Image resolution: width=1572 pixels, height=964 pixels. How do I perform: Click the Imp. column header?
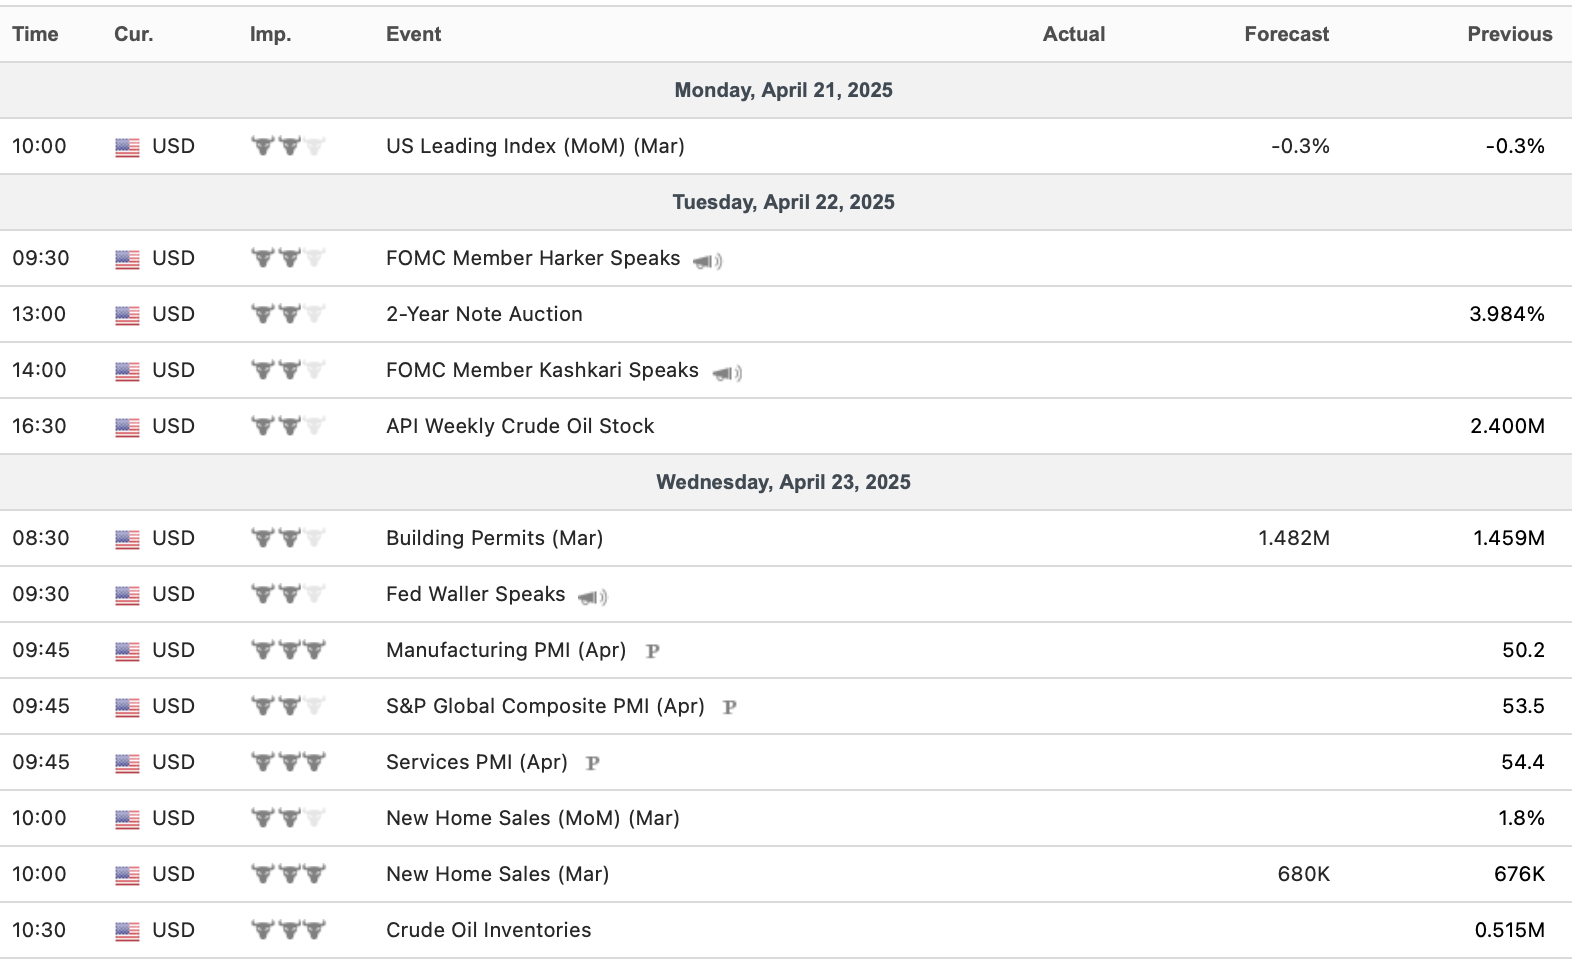coord(270,34)
